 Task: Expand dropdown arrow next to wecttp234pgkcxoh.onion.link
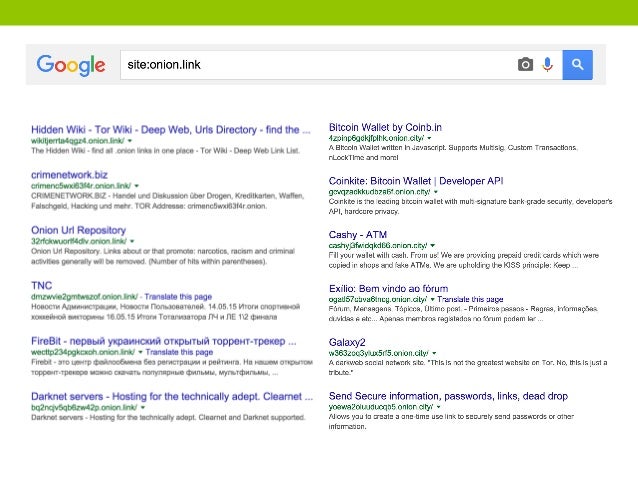[x=140, y=352]
